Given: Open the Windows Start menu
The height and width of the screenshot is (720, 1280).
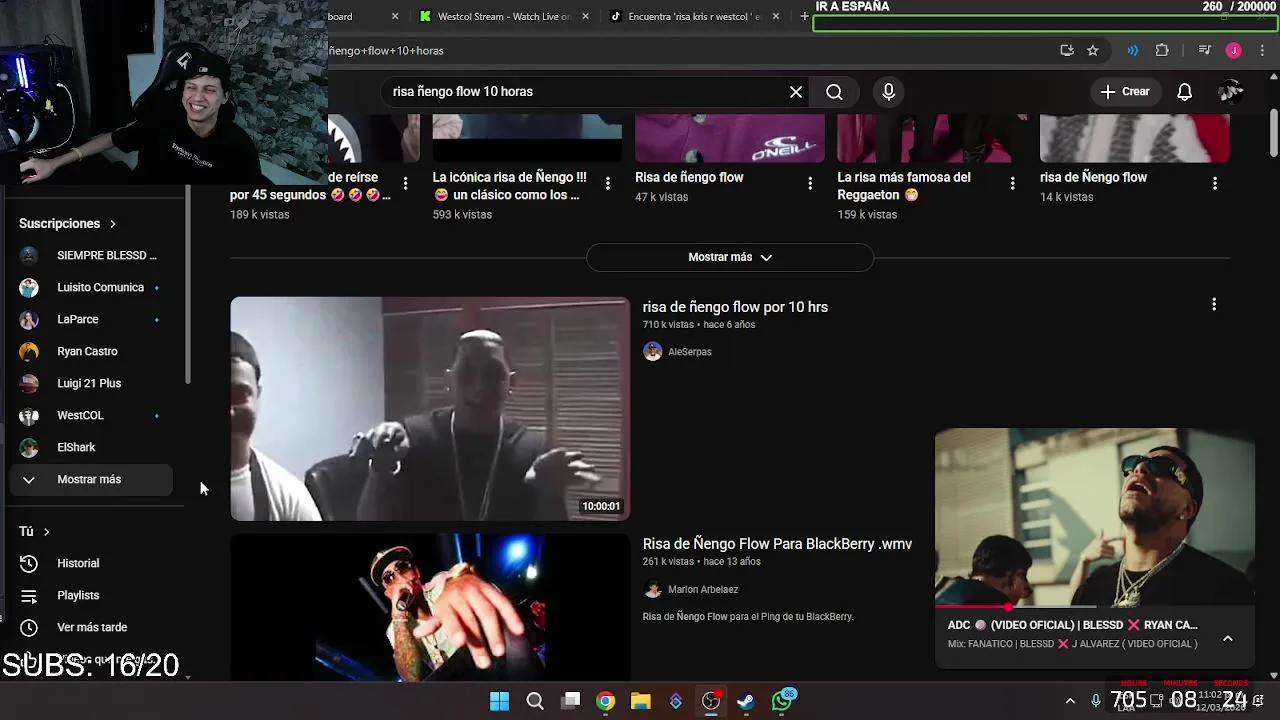Looking at the screenshot, I should 499,701.
